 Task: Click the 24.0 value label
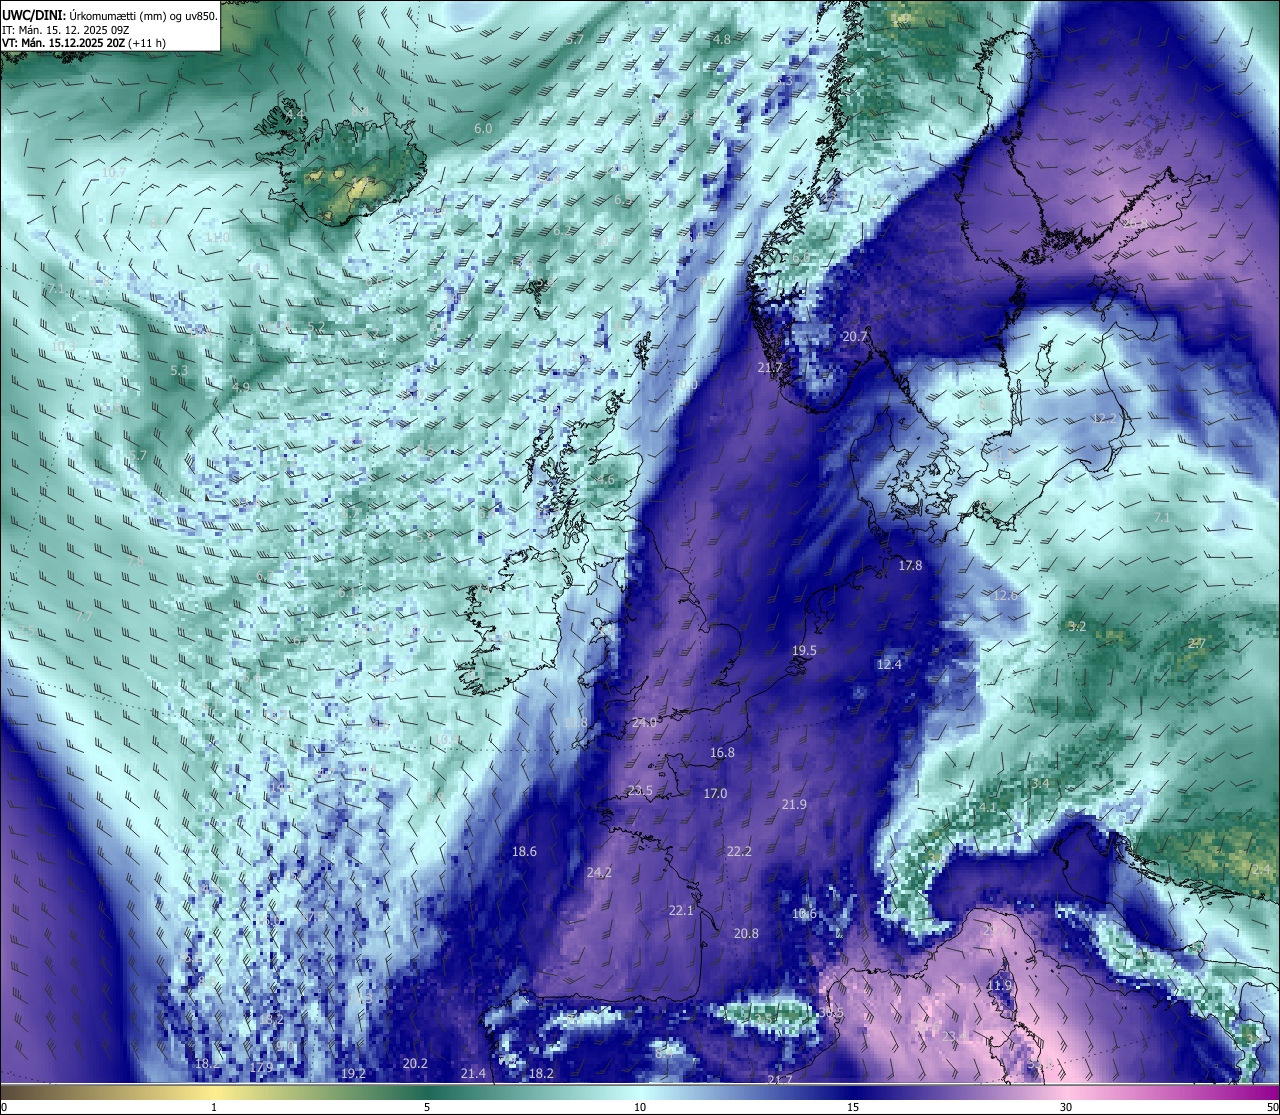(x=645, y=723)
